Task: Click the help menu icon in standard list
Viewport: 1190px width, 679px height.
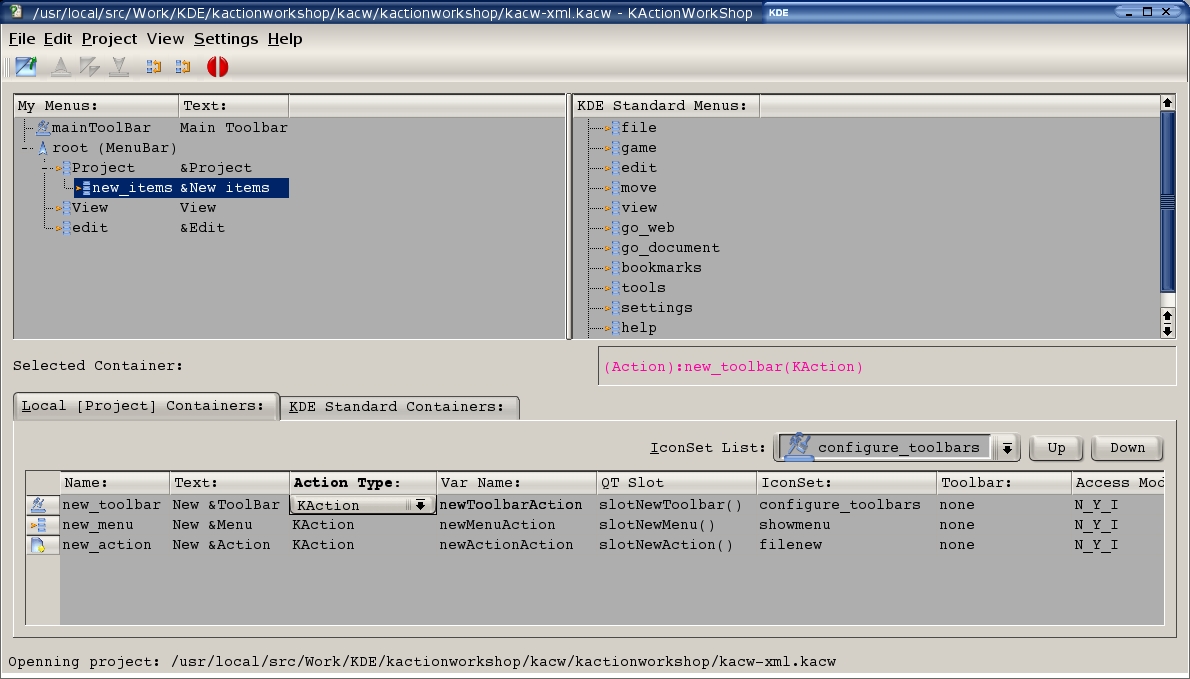Action: point(612,328)
